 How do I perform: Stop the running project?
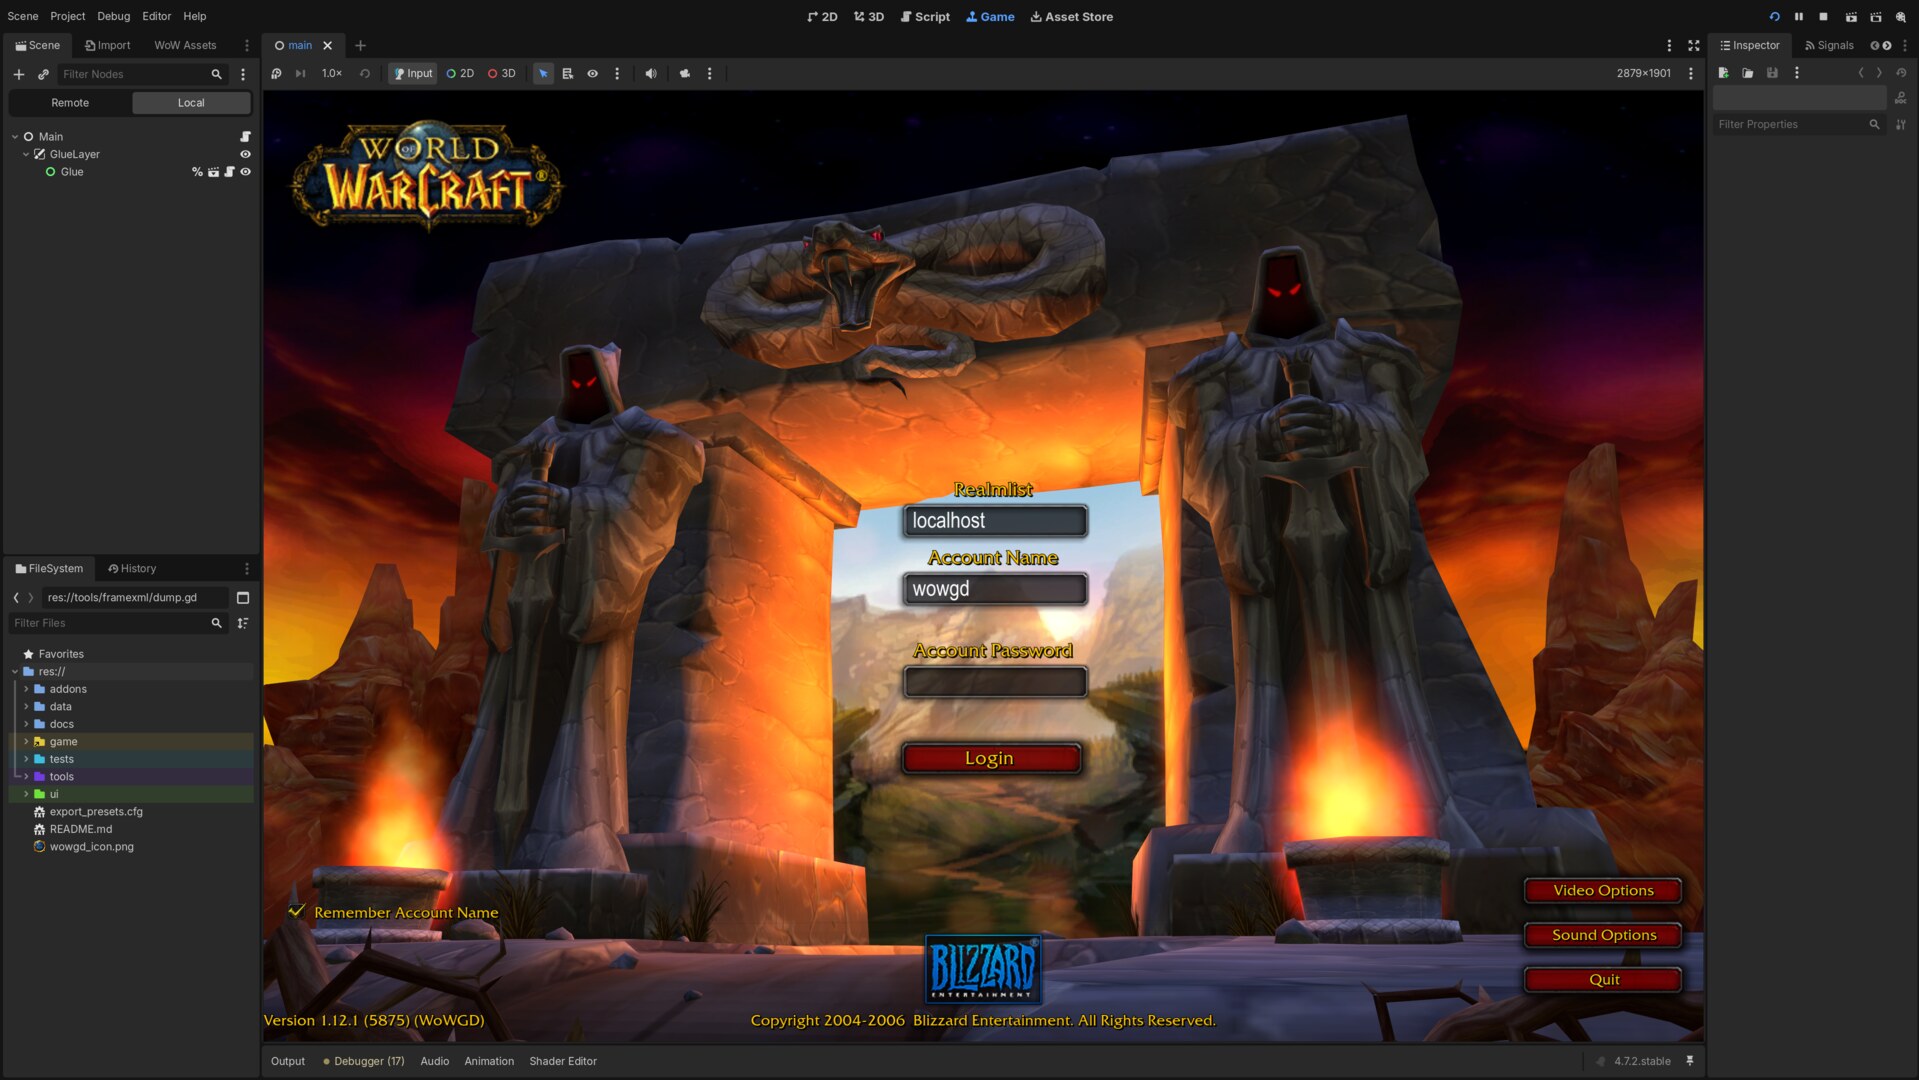click(x=1823, y=17)
